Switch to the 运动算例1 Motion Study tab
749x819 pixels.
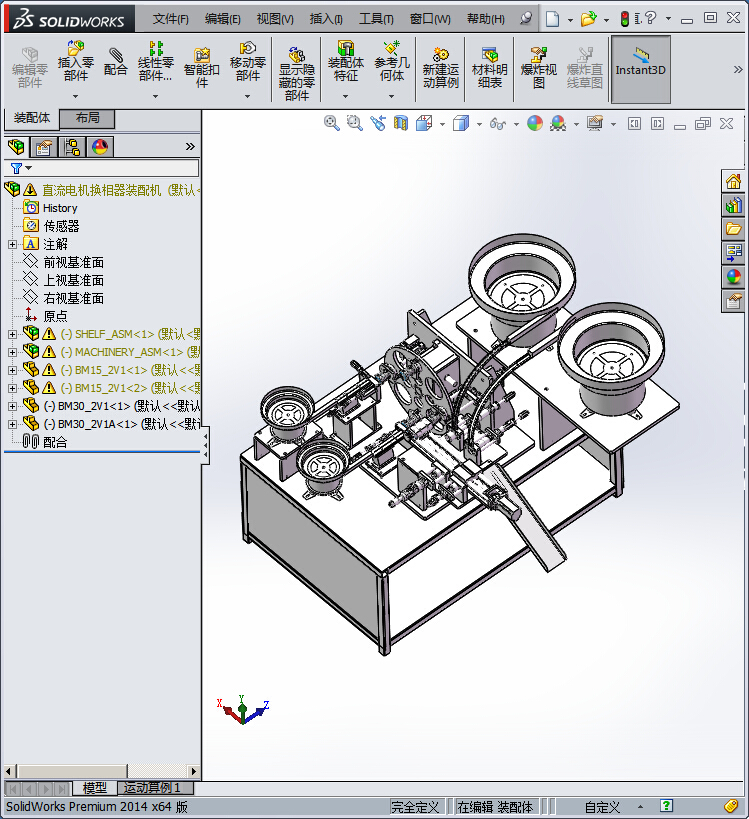pos(156,788)
